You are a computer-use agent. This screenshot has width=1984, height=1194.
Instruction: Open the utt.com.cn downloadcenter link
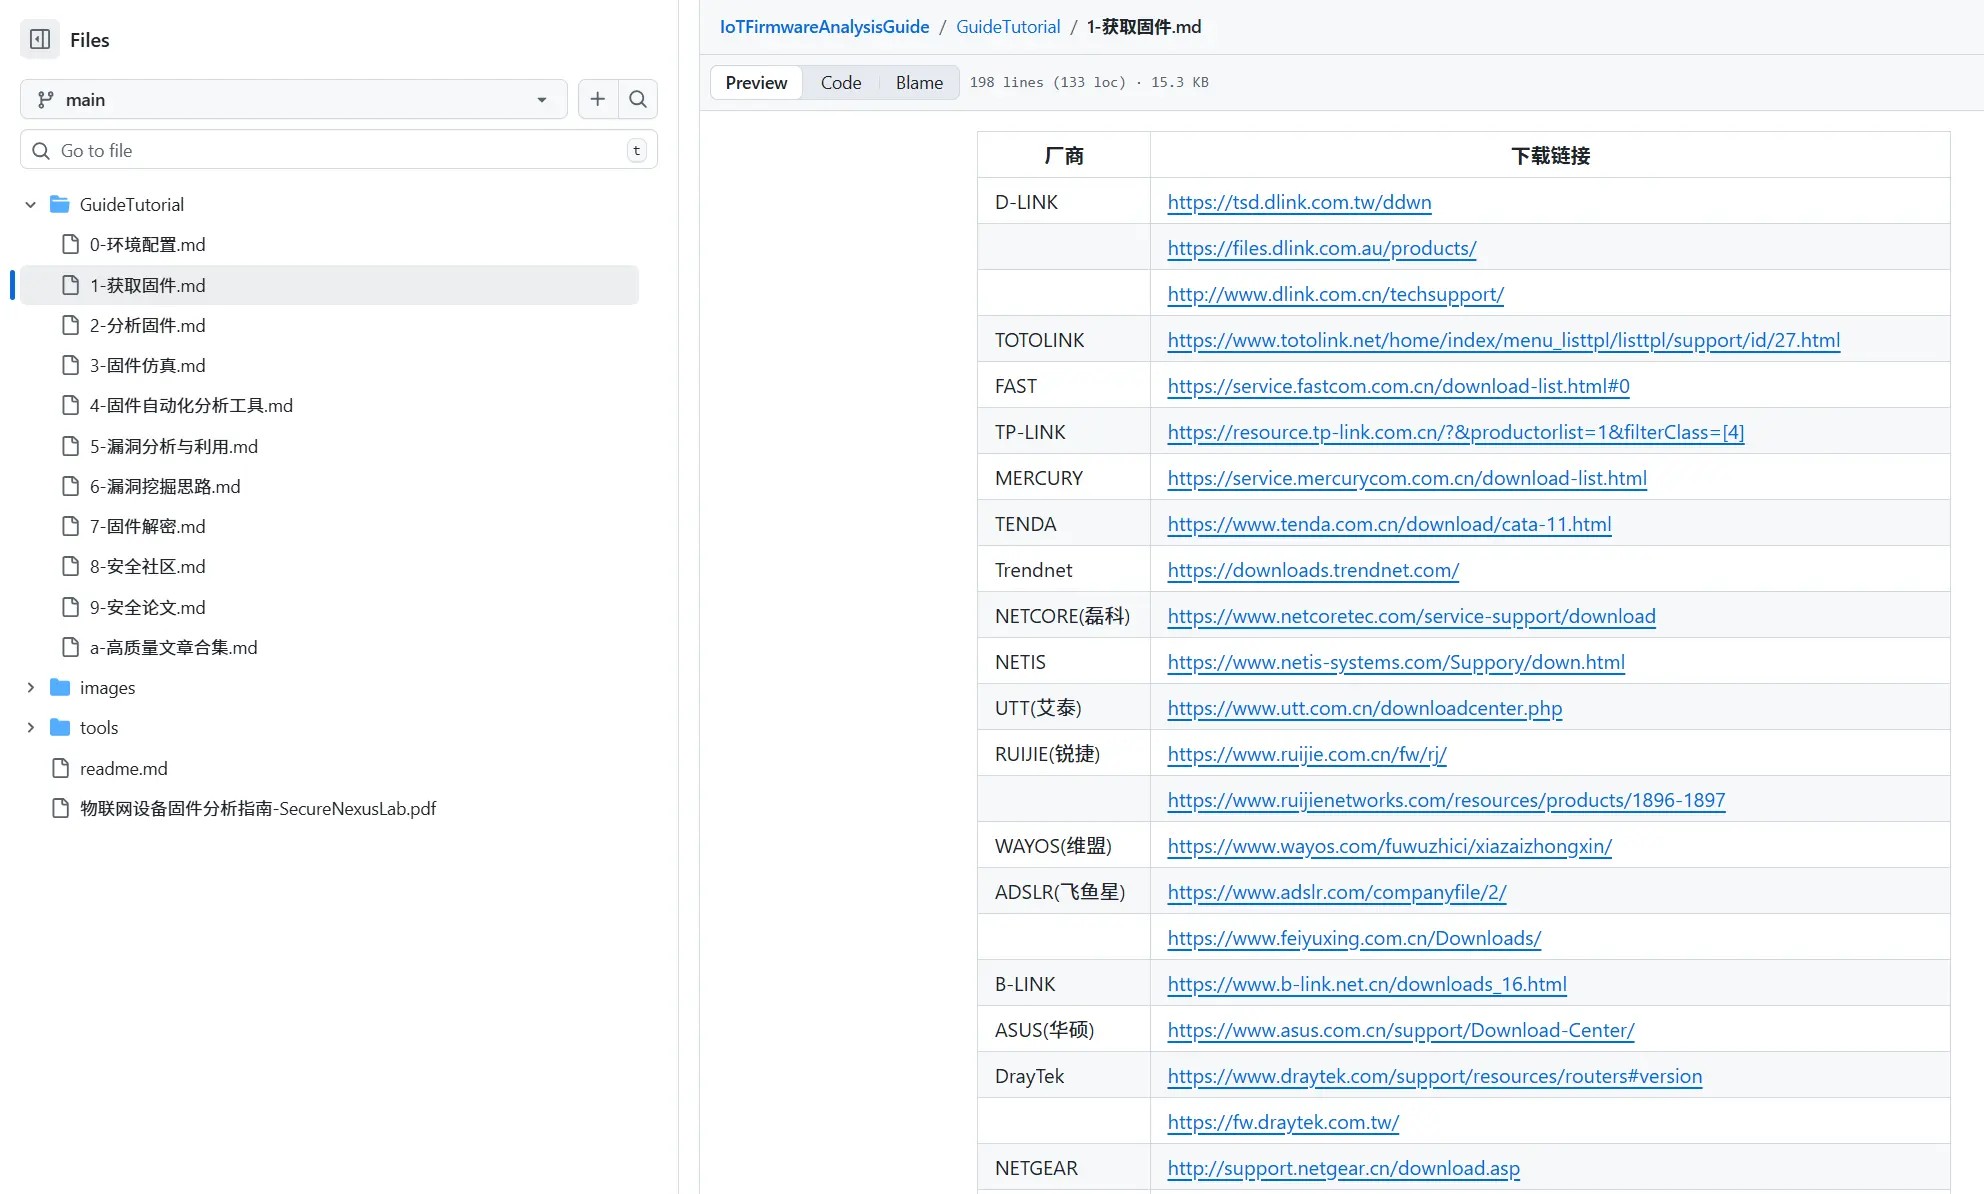1364,708
